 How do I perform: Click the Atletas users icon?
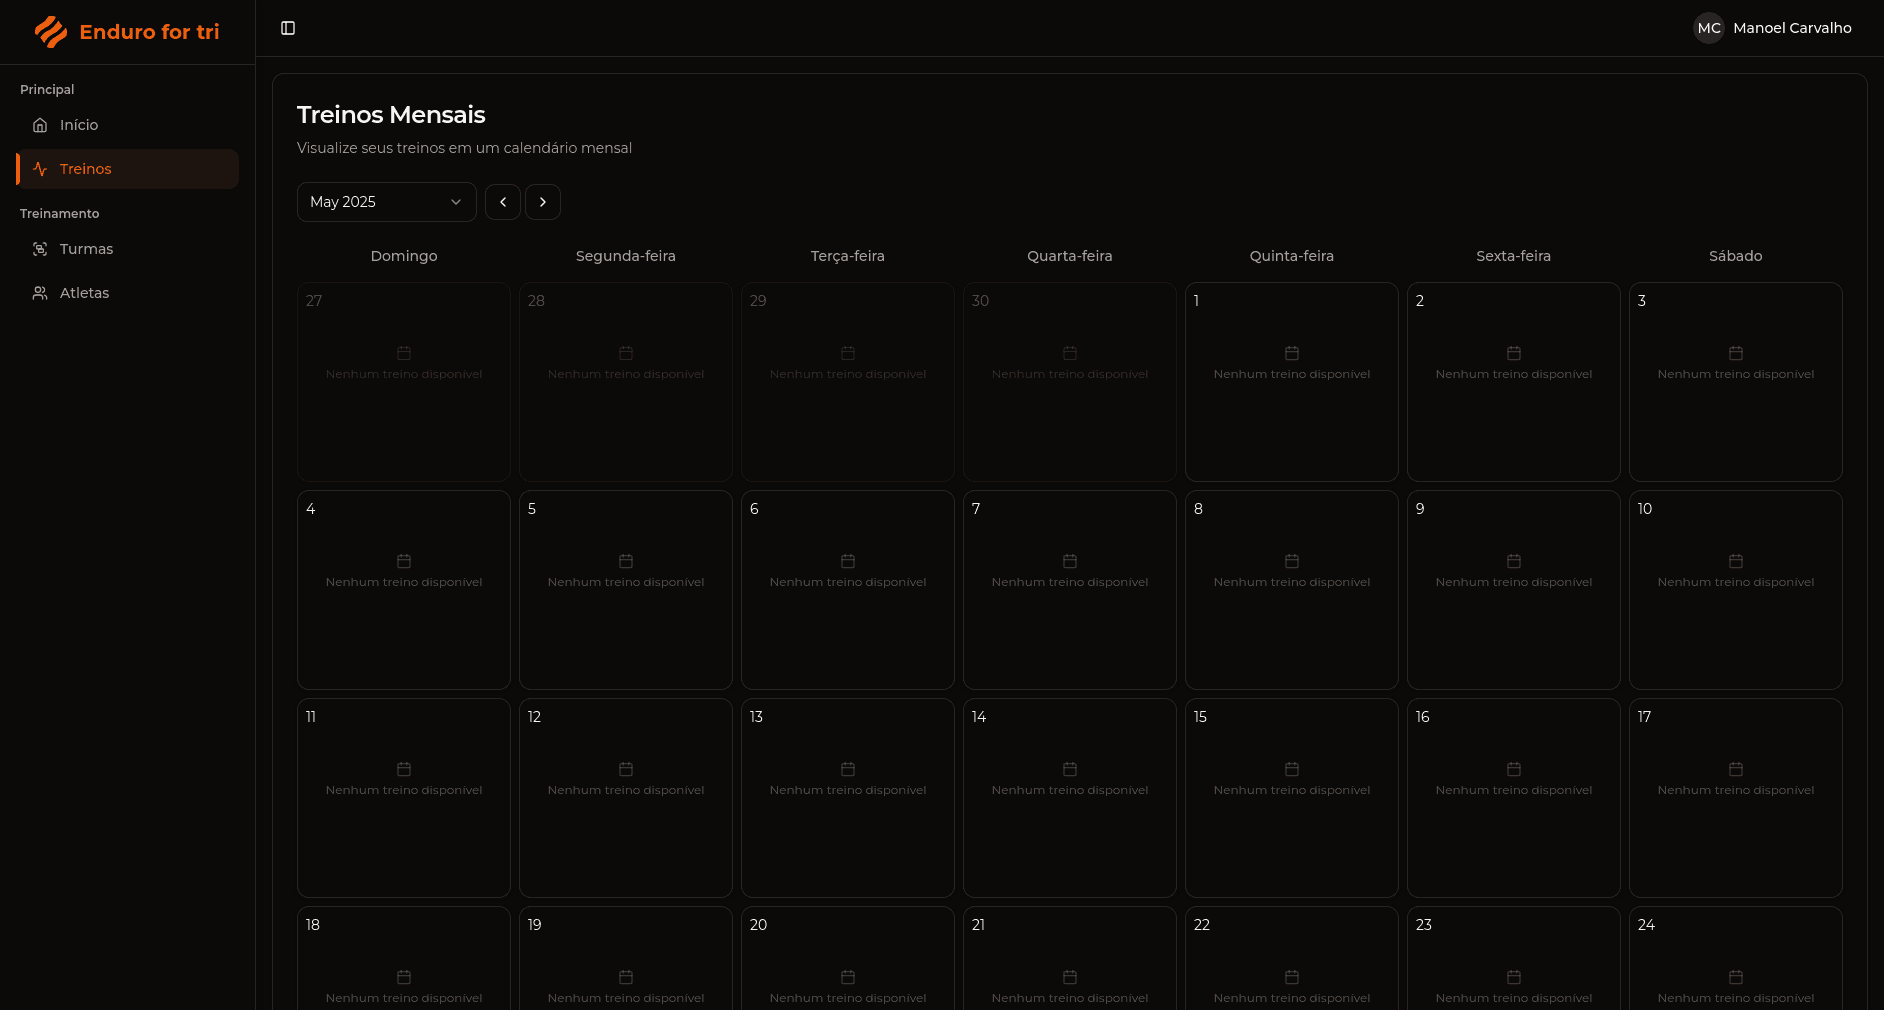click(x=40, y=293)
